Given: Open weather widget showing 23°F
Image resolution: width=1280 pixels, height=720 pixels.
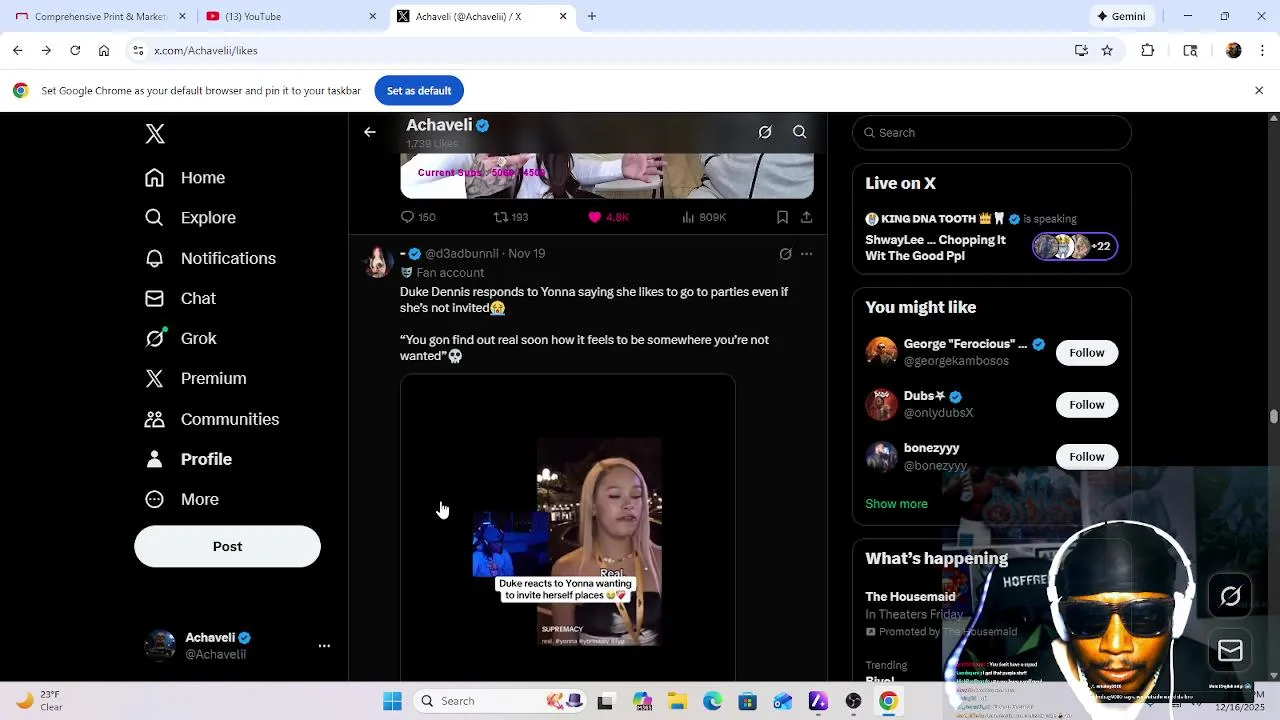Looking at the screenshot, I should [x=40, y=701].
